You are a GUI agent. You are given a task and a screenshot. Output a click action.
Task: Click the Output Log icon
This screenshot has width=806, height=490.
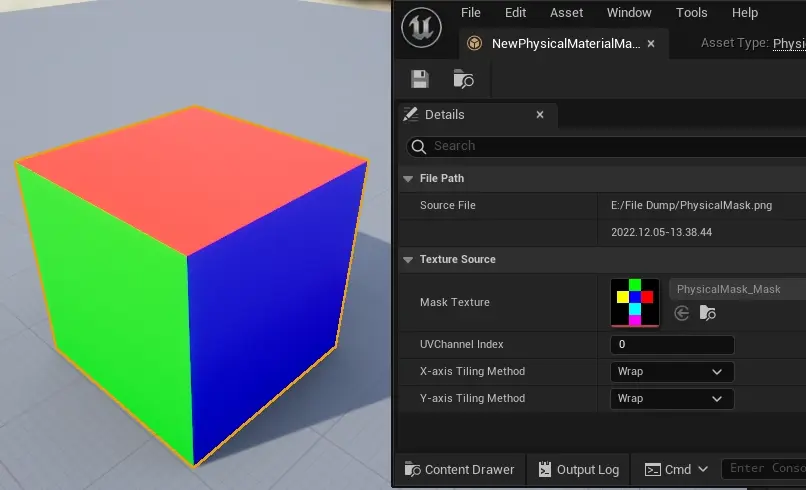[x=545, y=469]
